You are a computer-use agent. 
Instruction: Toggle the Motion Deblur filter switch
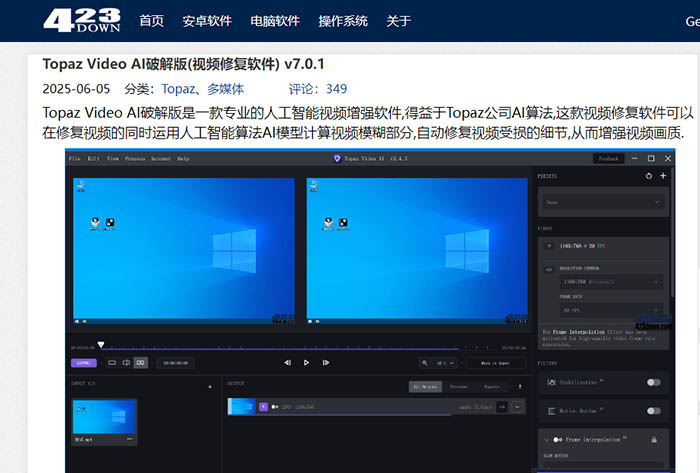[x=654, y=411]
